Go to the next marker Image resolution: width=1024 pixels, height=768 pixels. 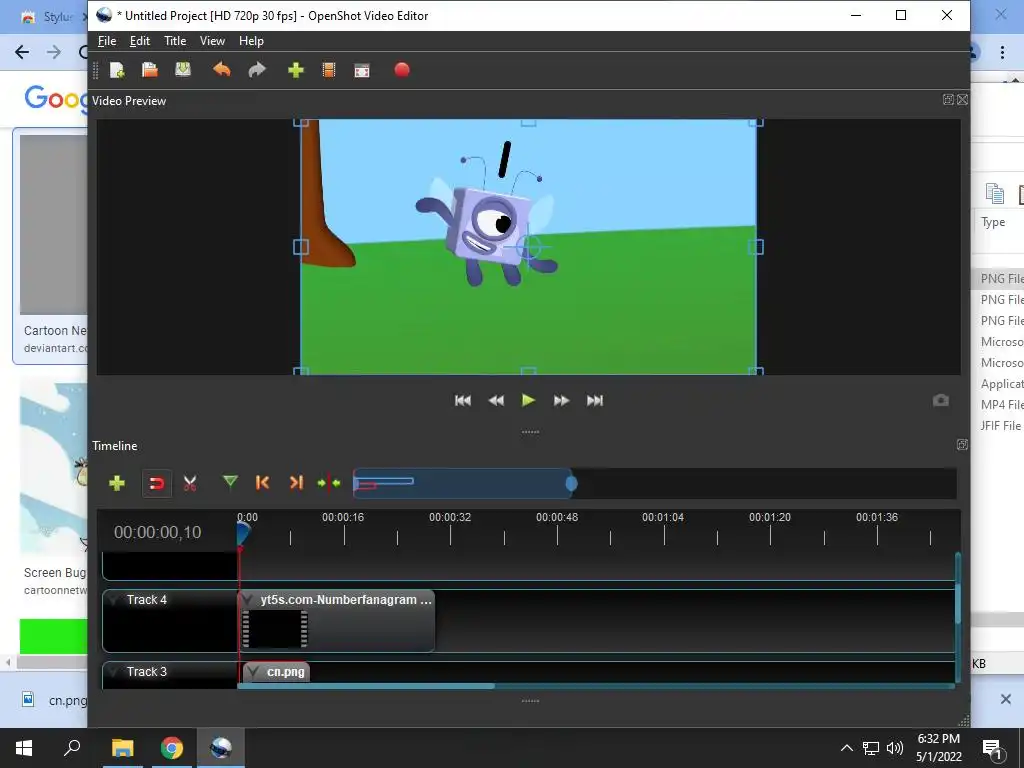296,483
